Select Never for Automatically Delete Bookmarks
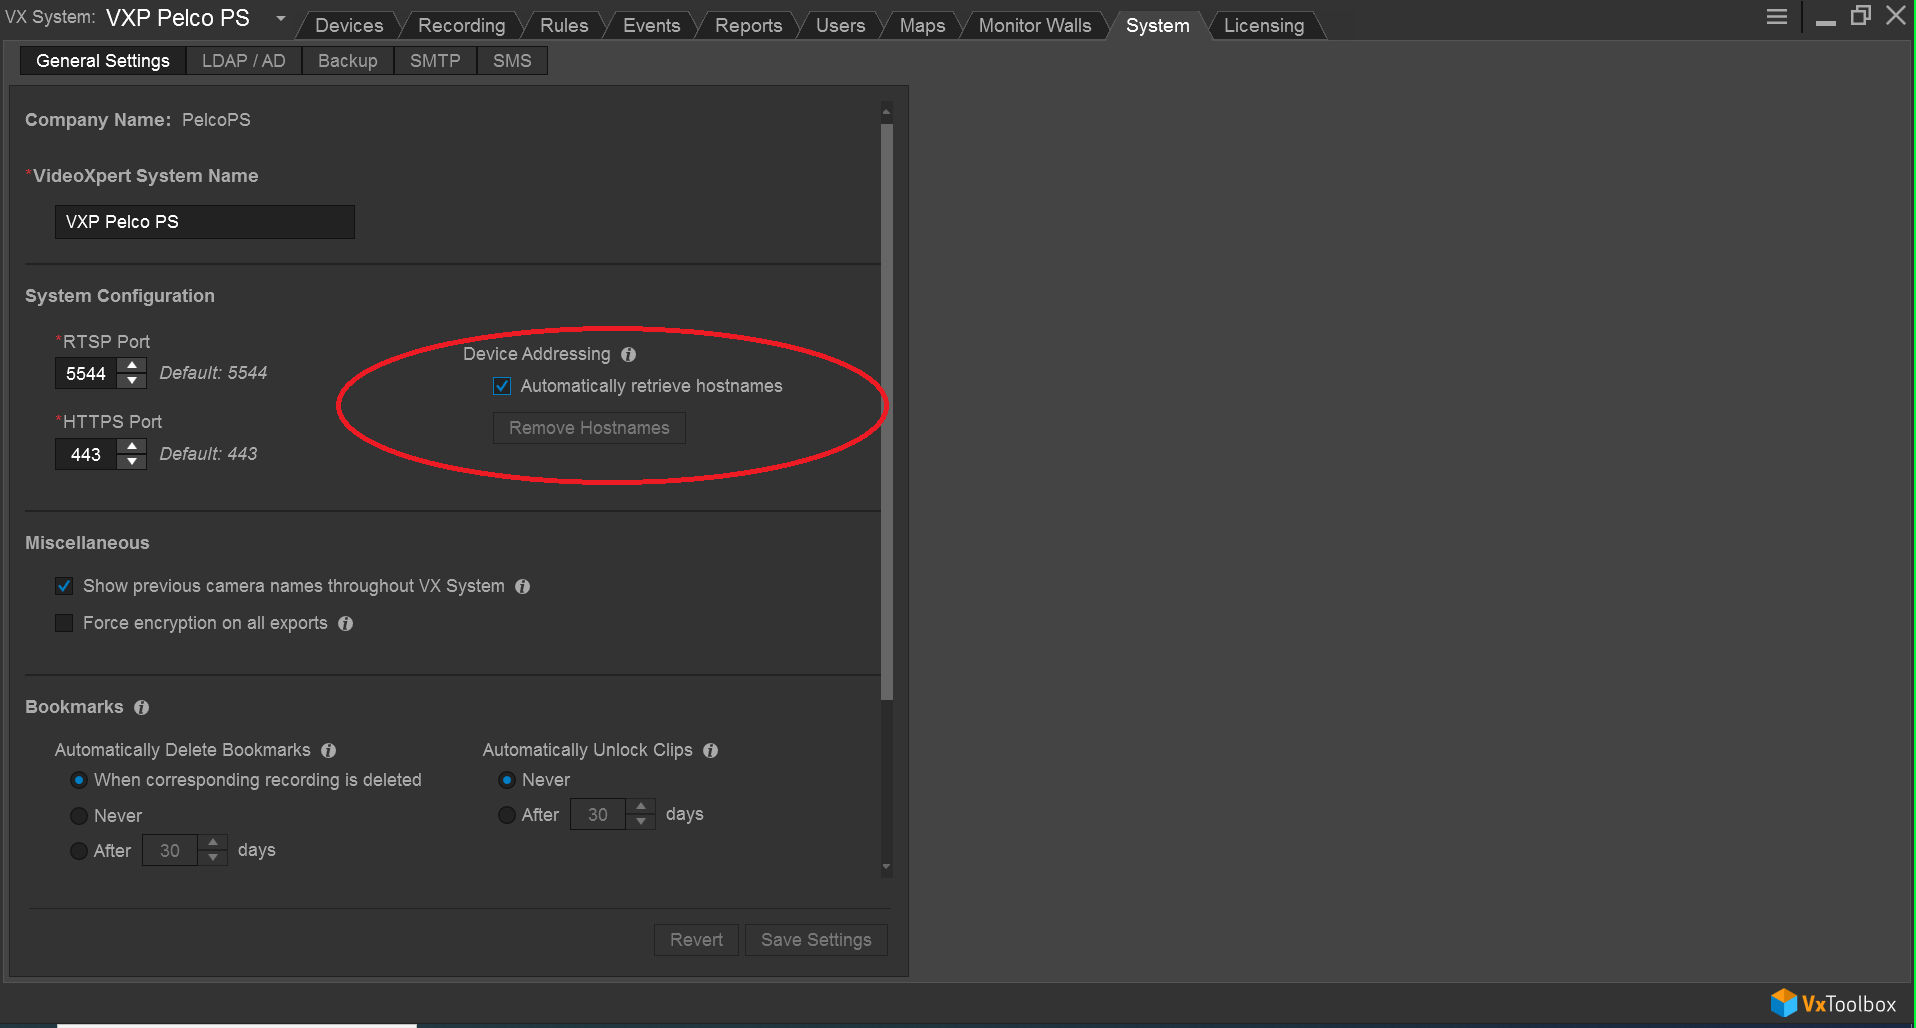This screenshot has width=1916, height=1028. [x=79, y=815]
